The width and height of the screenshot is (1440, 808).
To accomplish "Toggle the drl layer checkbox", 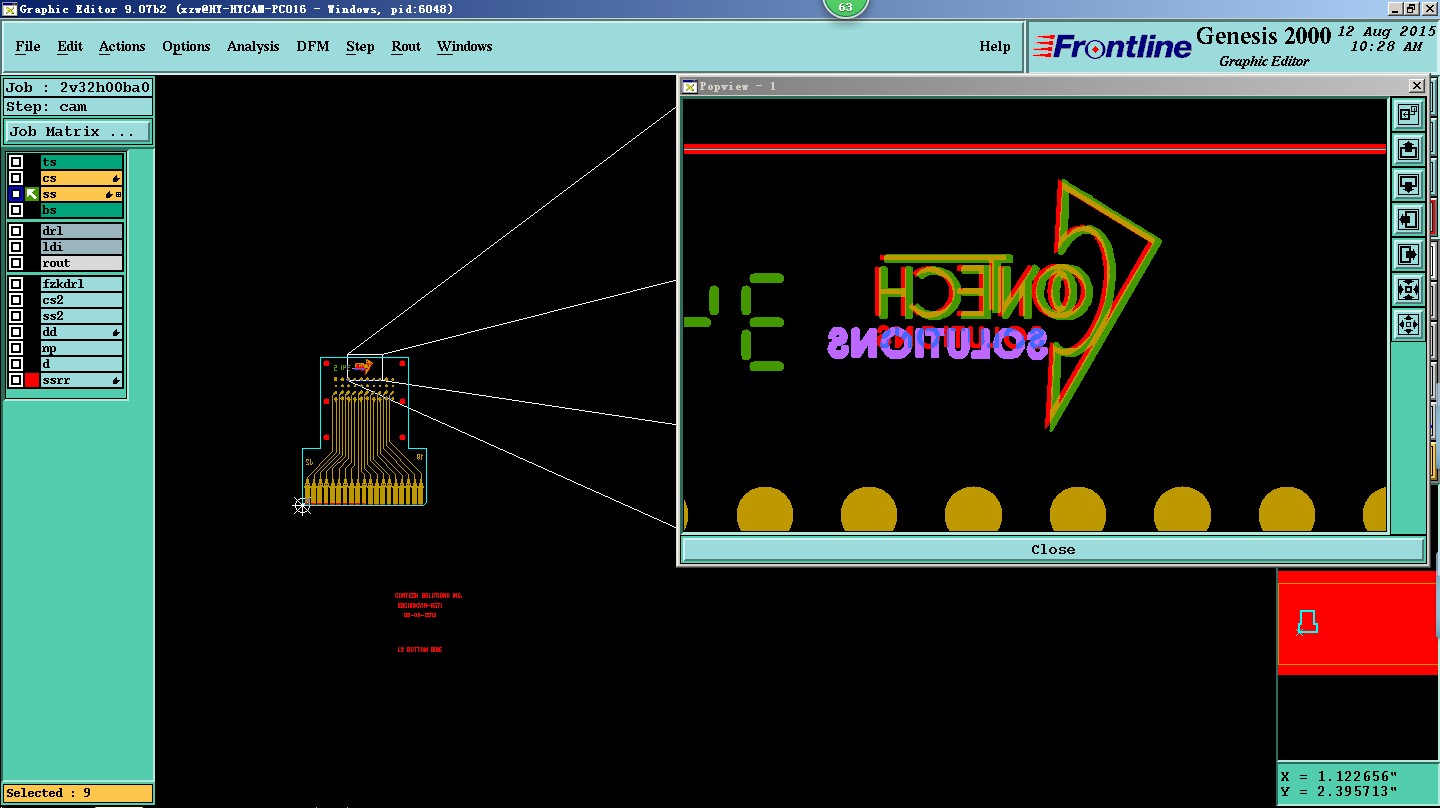I will (16, 231).
